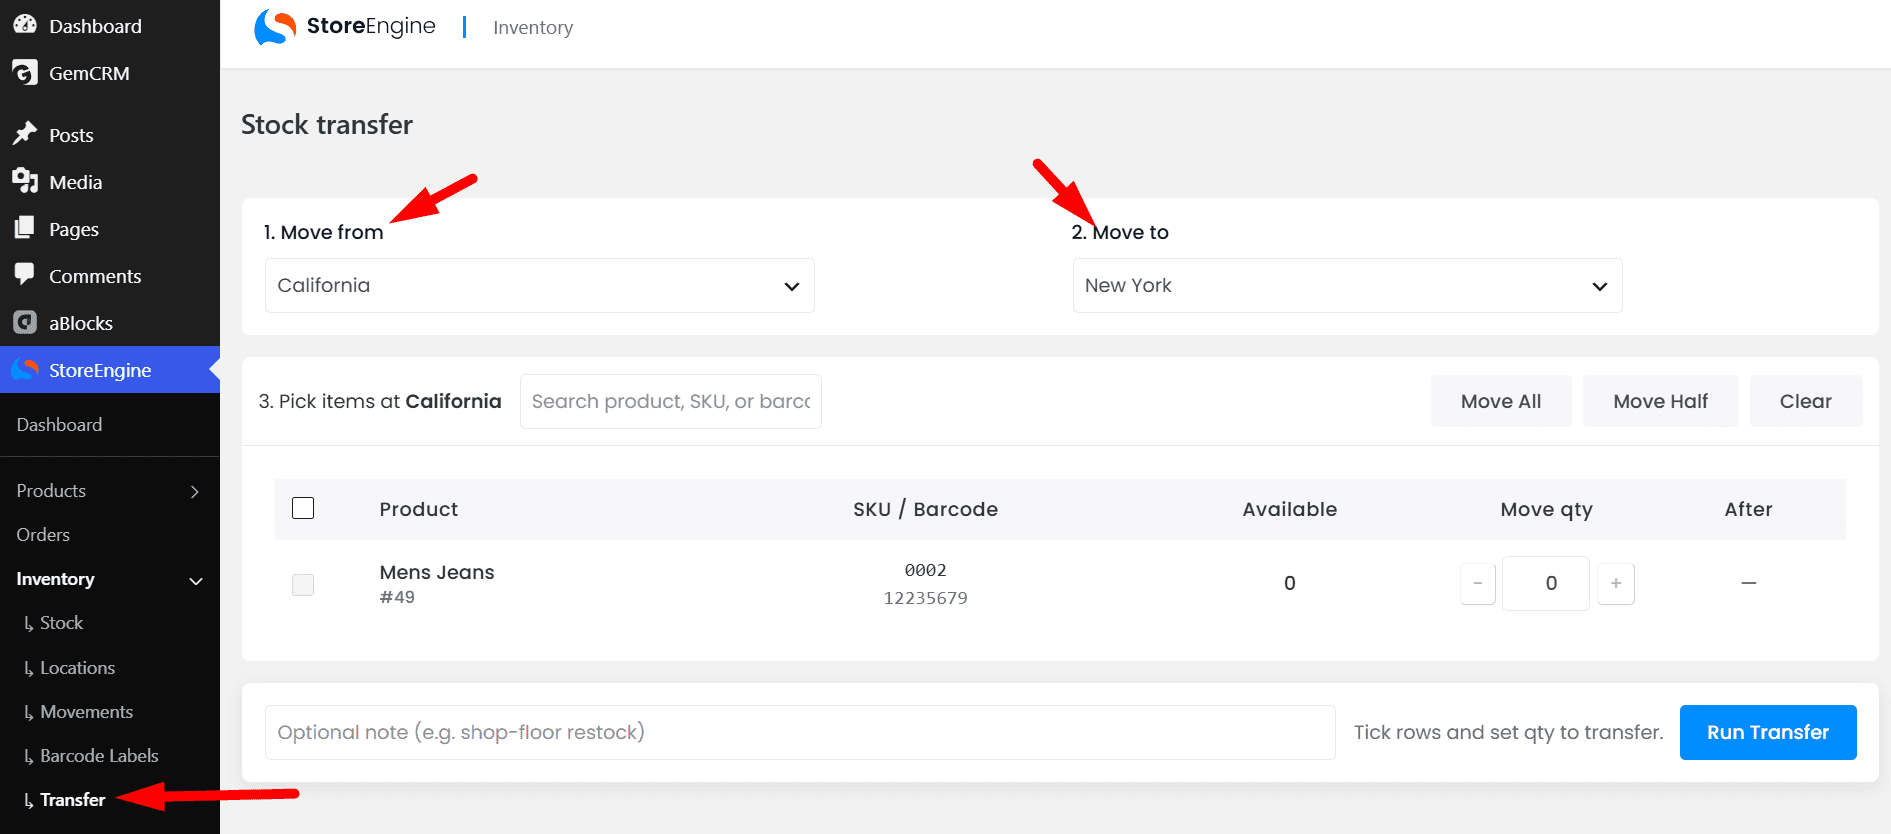Open the Transfer submenu item
Screen dimensions: 1891x834
[72, 800]
